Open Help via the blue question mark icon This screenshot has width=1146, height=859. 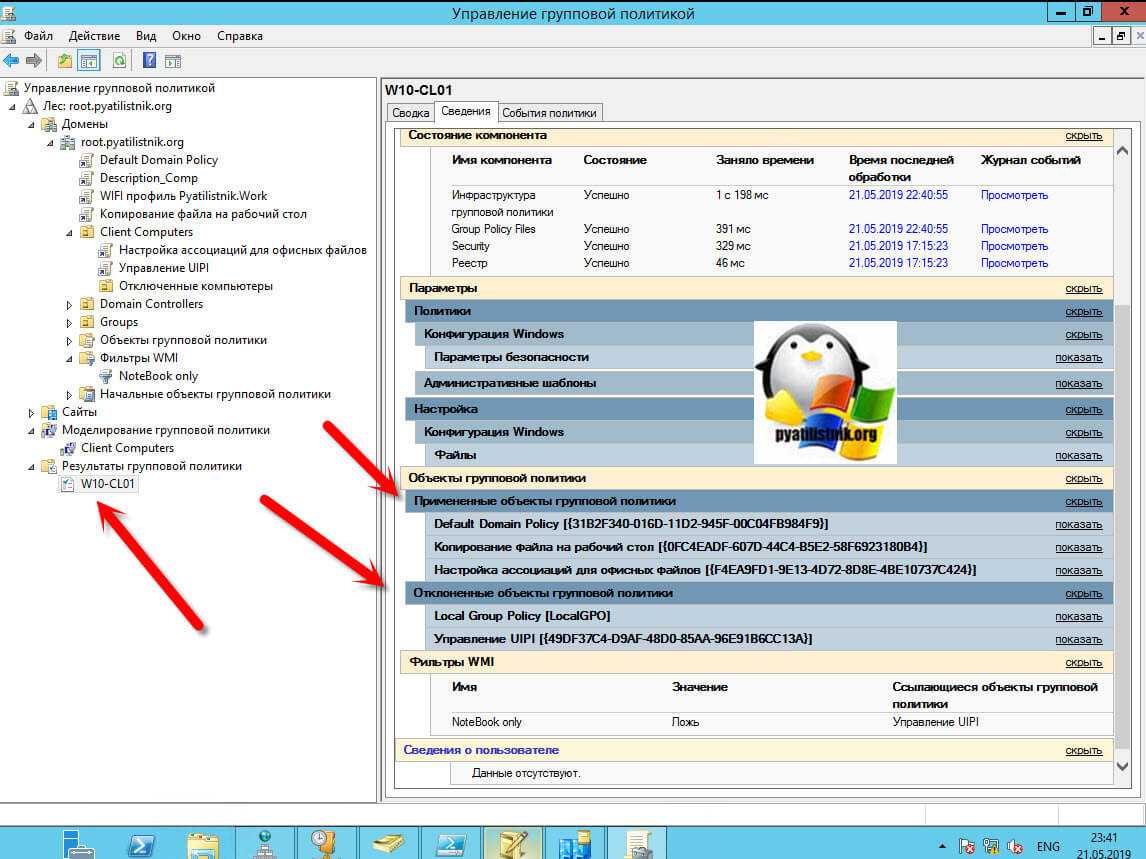(x=149, y=61)
